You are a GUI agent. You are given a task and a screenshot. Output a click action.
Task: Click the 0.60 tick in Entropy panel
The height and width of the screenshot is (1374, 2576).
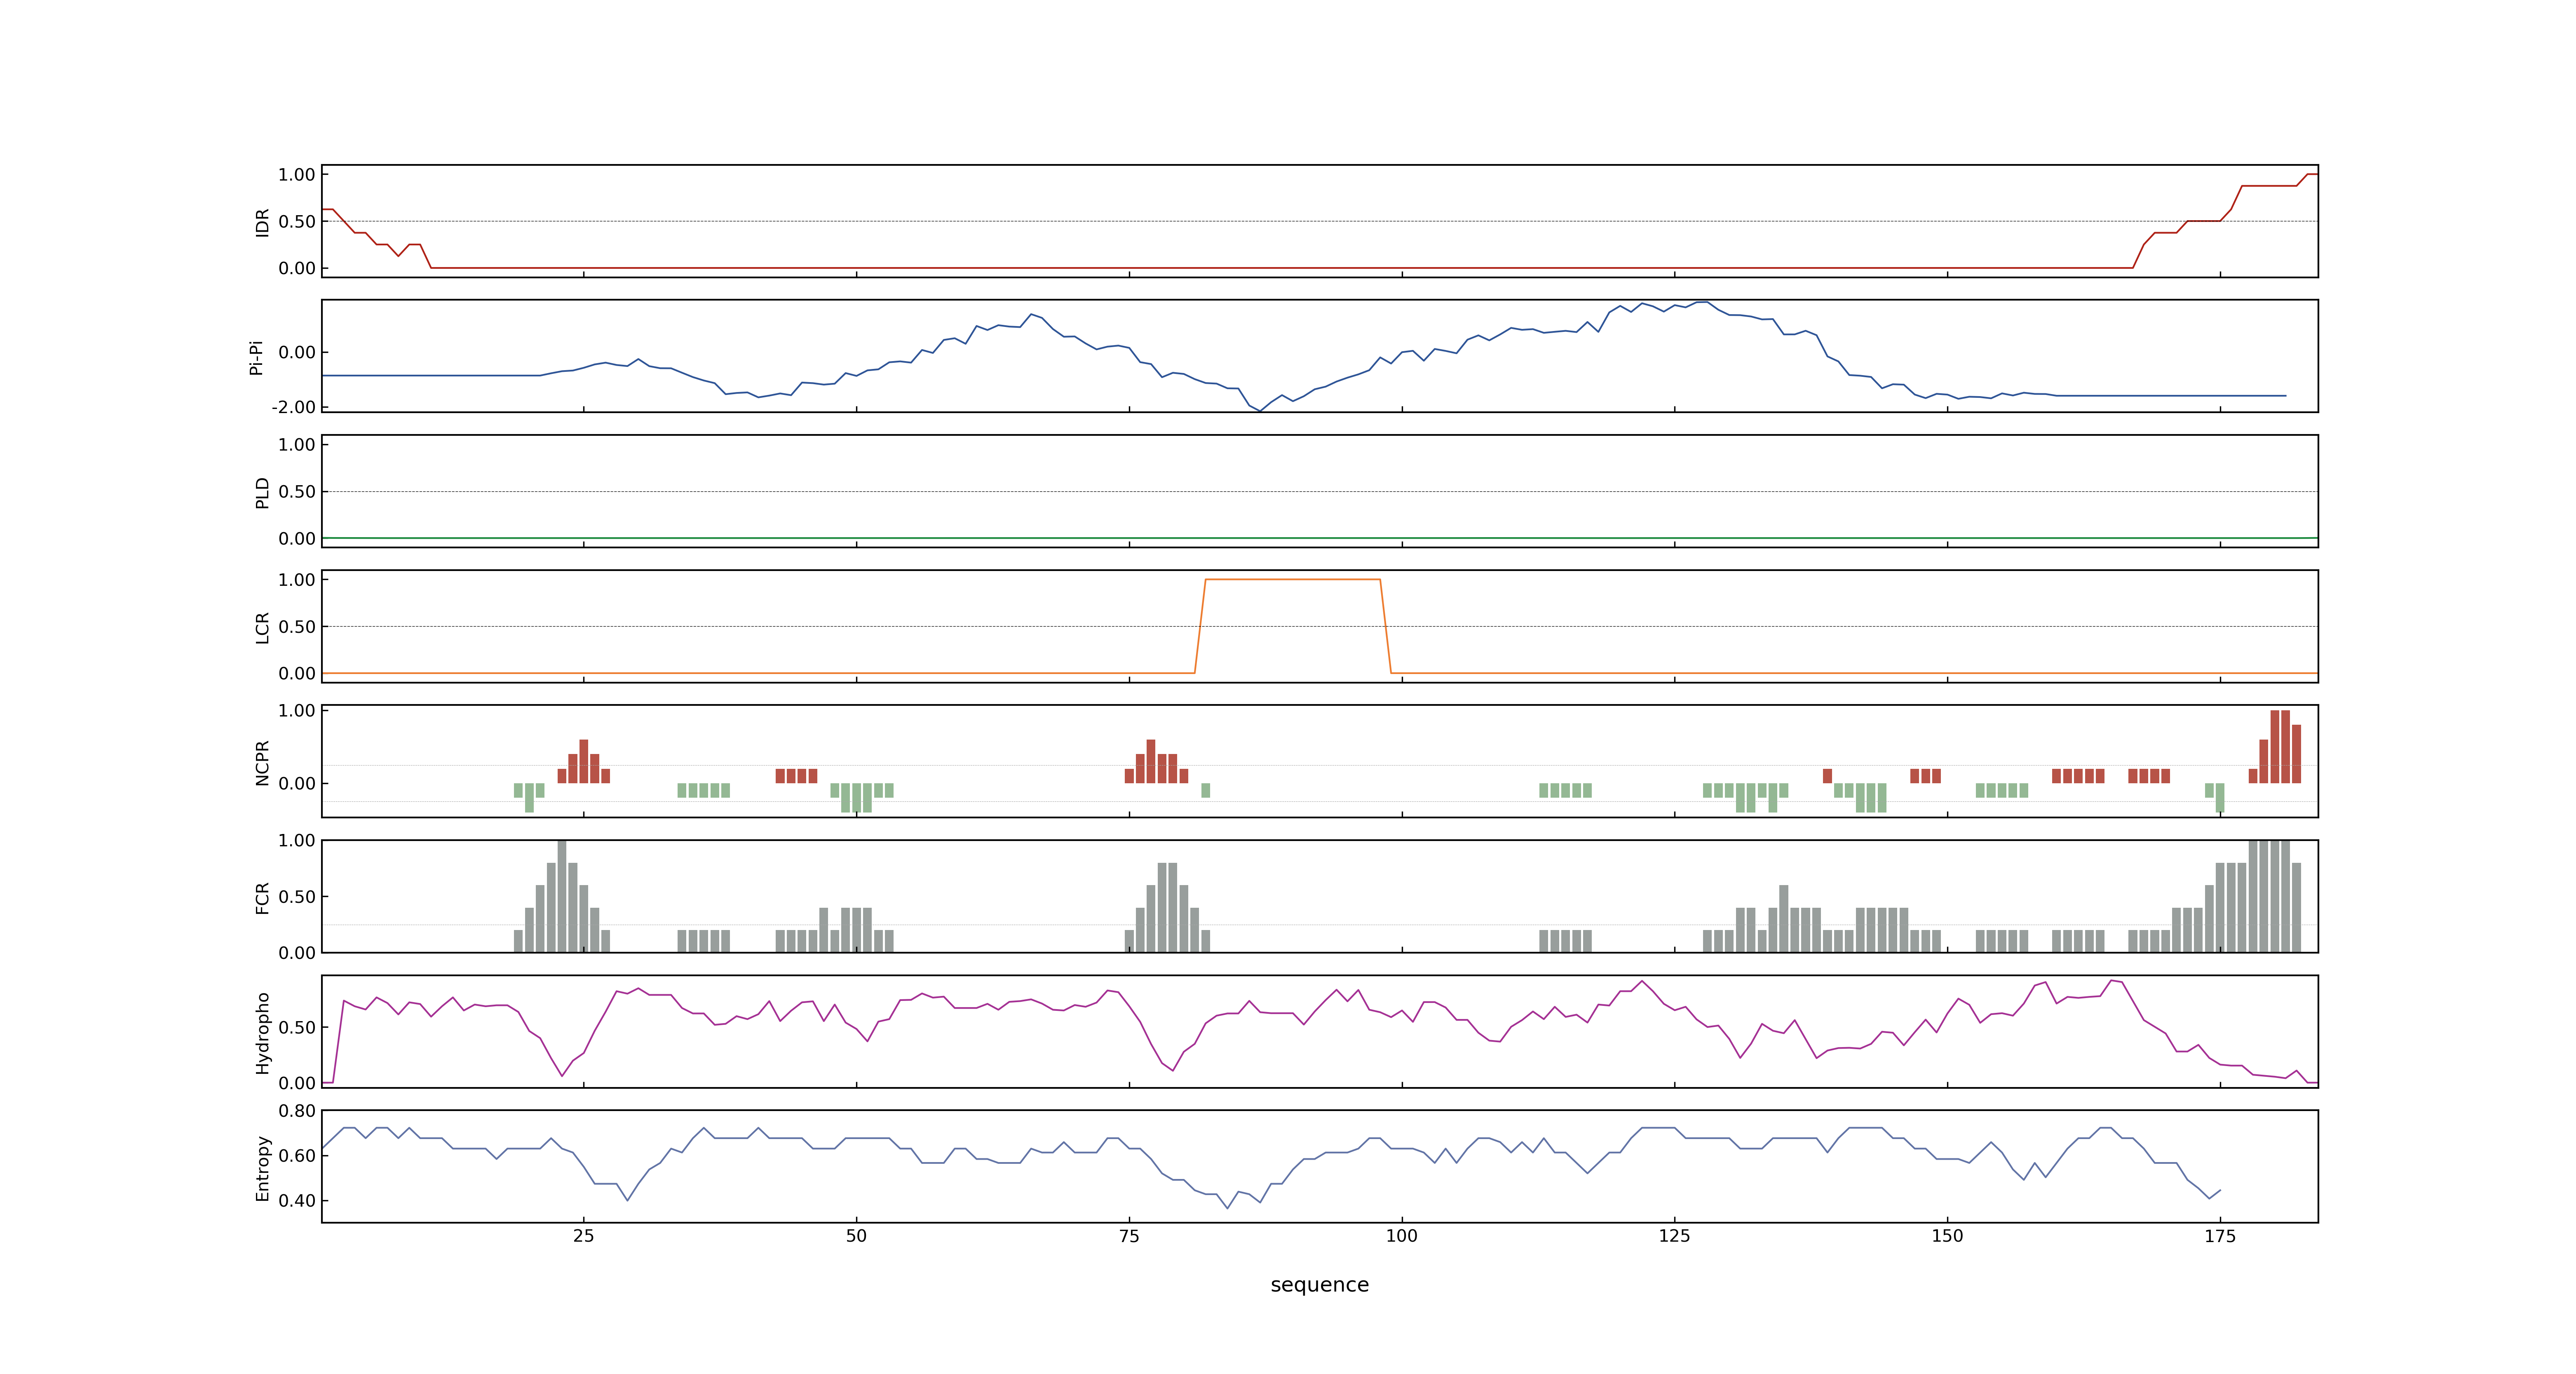297,1155
